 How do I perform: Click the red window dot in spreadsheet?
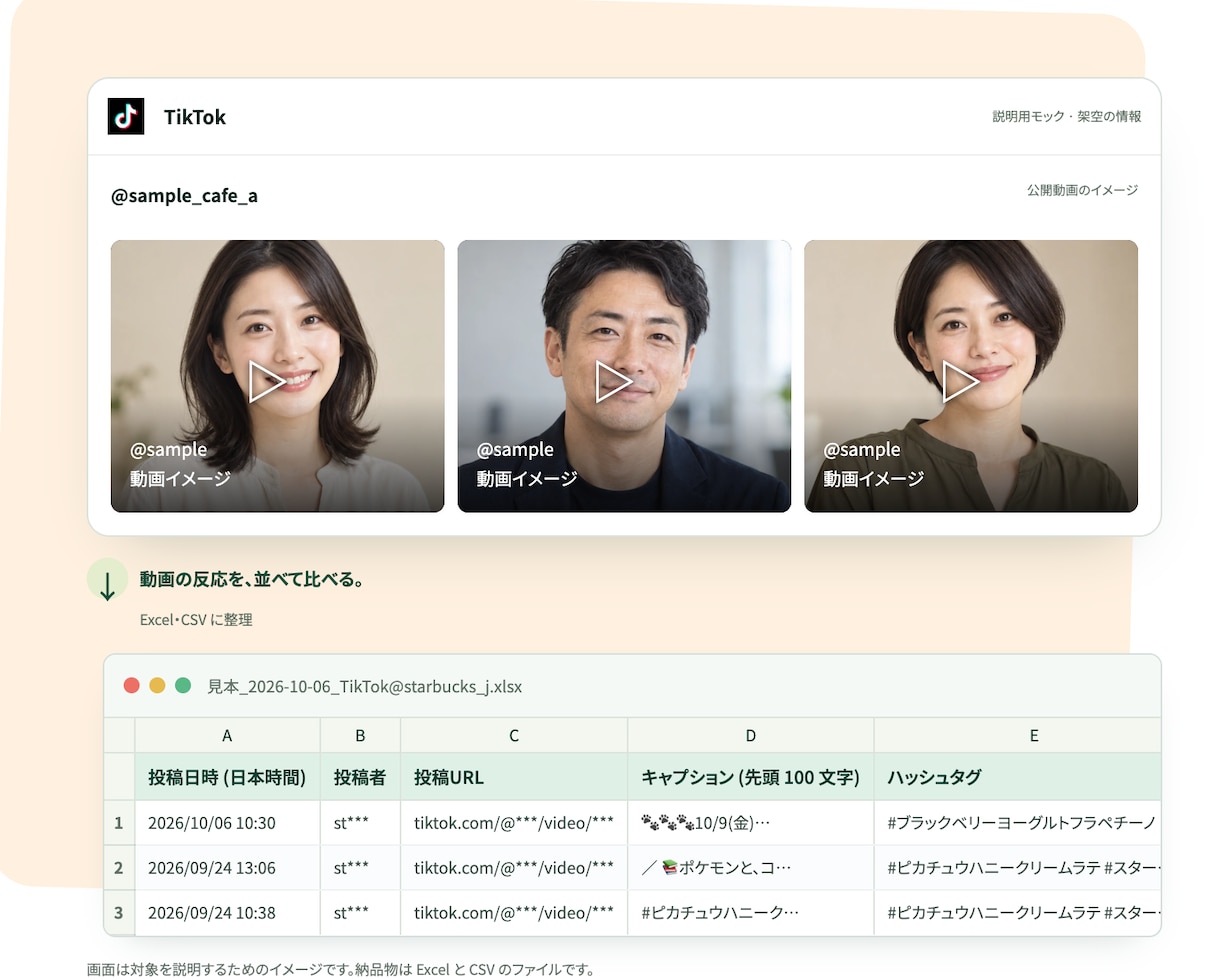131,685
